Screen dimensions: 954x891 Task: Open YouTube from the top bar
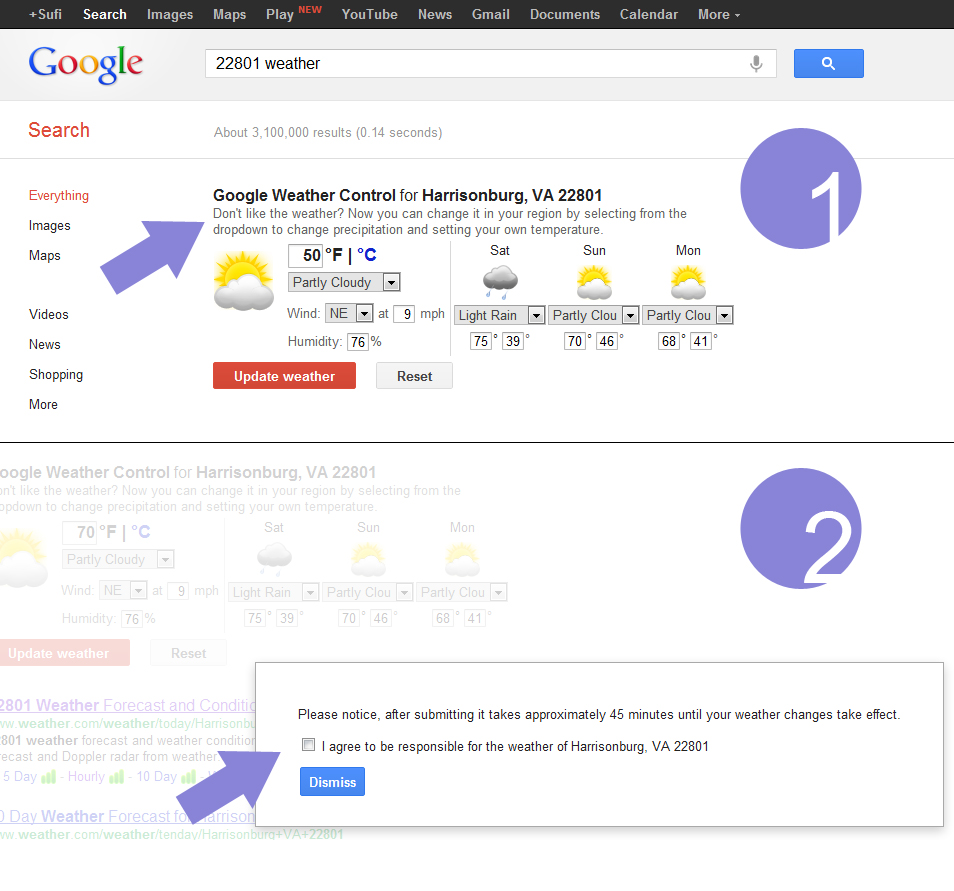(369, 14)
